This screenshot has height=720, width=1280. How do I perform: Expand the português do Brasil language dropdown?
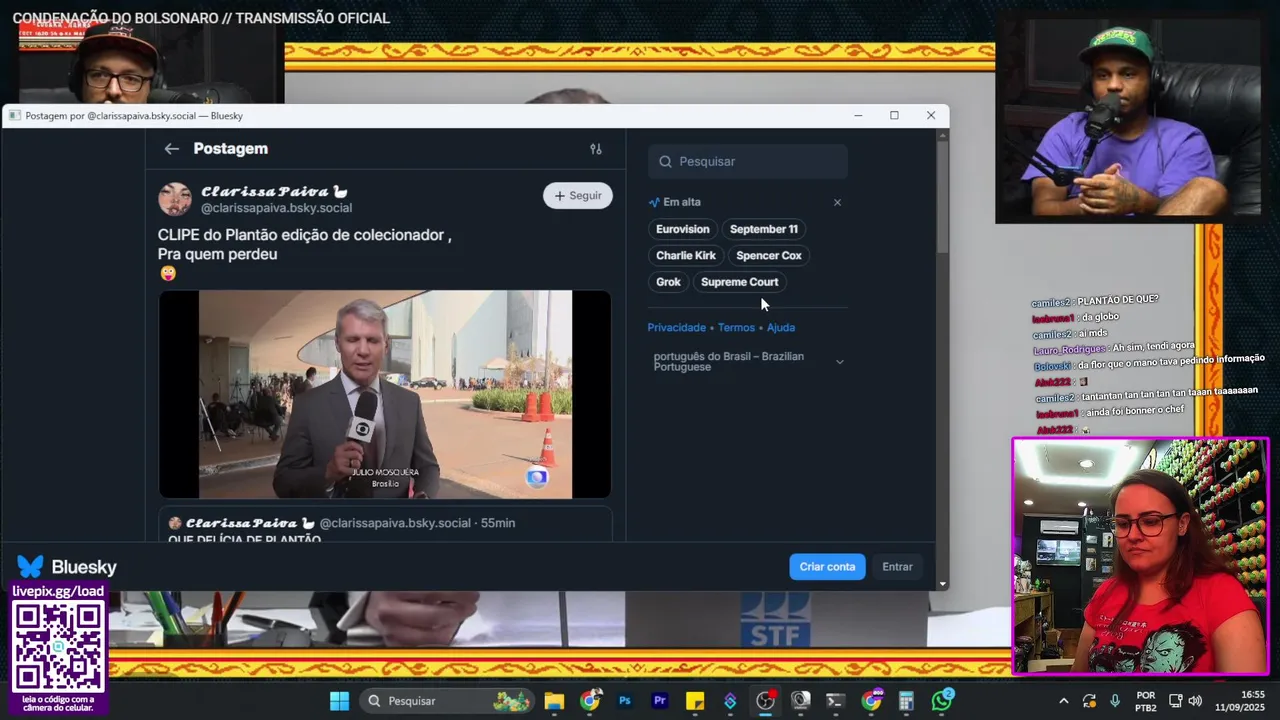(748, 361)
